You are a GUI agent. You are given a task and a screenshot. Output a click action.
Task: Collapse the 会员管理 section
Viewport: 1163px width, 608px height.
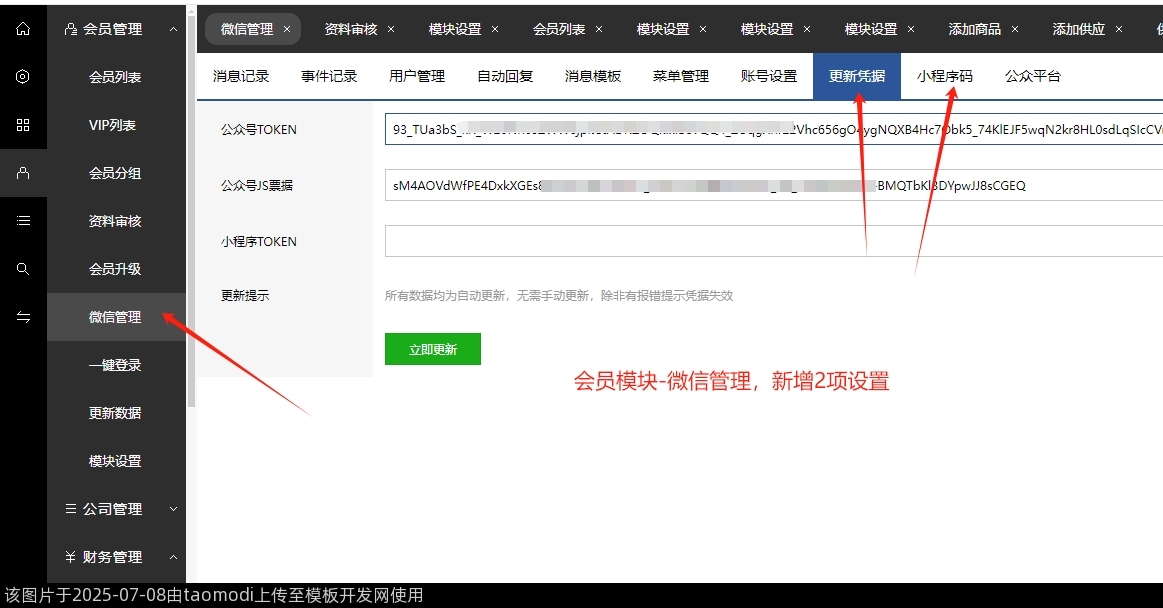pyautogui.click(x=173, y=29)
